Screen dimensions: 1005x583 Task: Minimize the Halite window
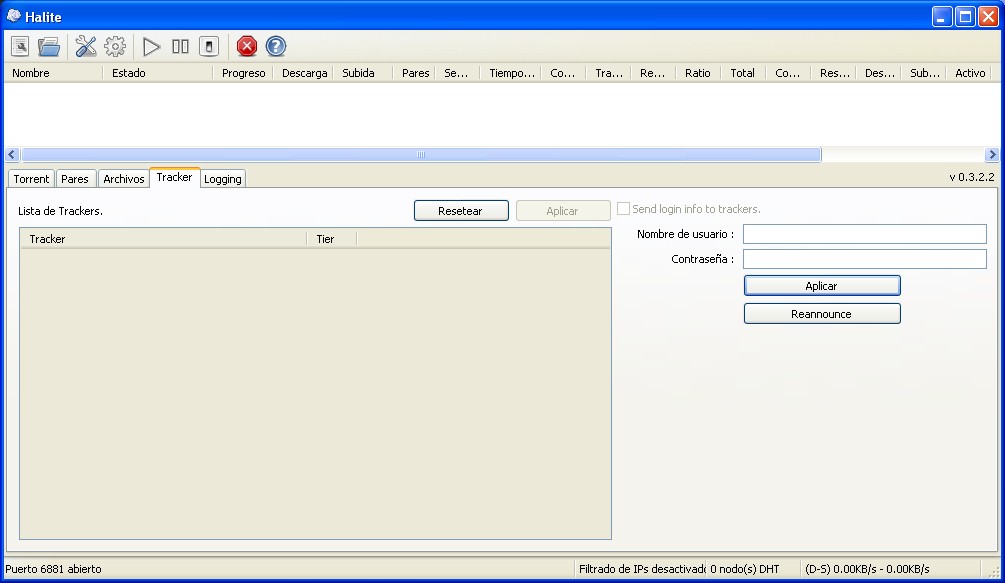pos(942,16)
